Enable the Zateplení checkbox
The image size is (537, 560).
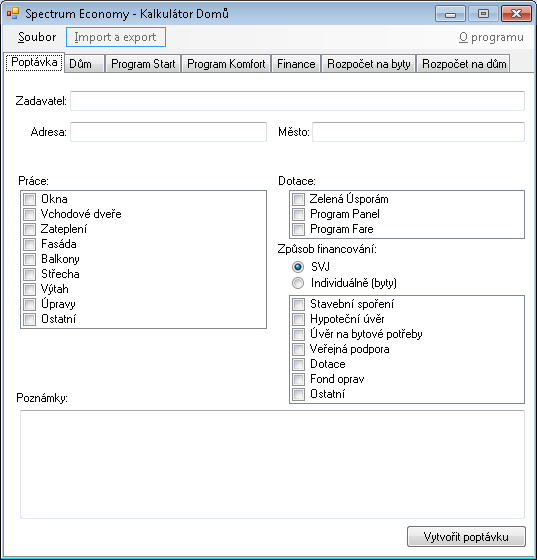(30, 229)
